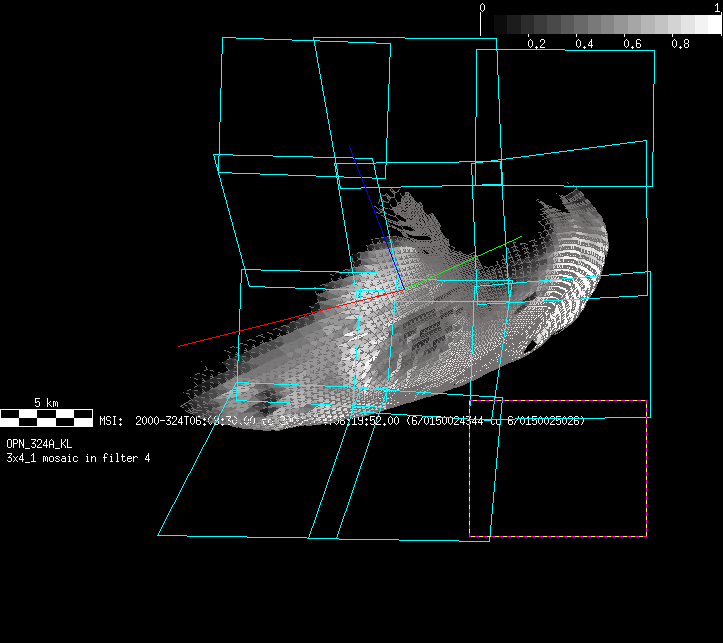The width and height of the screenshot is (723, 643).
Task: Select the 5 km scale bar
Action: pos(46,416)
